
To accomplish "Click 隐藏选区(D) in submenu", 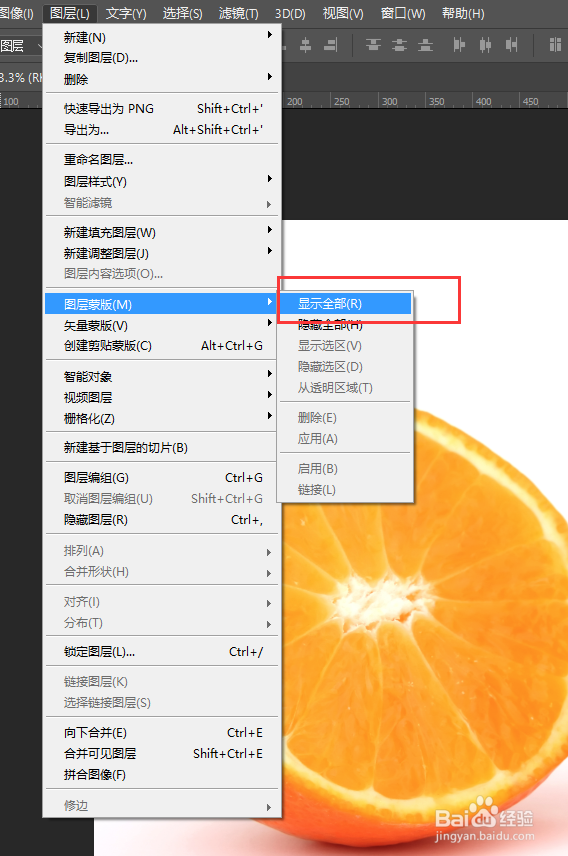I will click(345, 367).
